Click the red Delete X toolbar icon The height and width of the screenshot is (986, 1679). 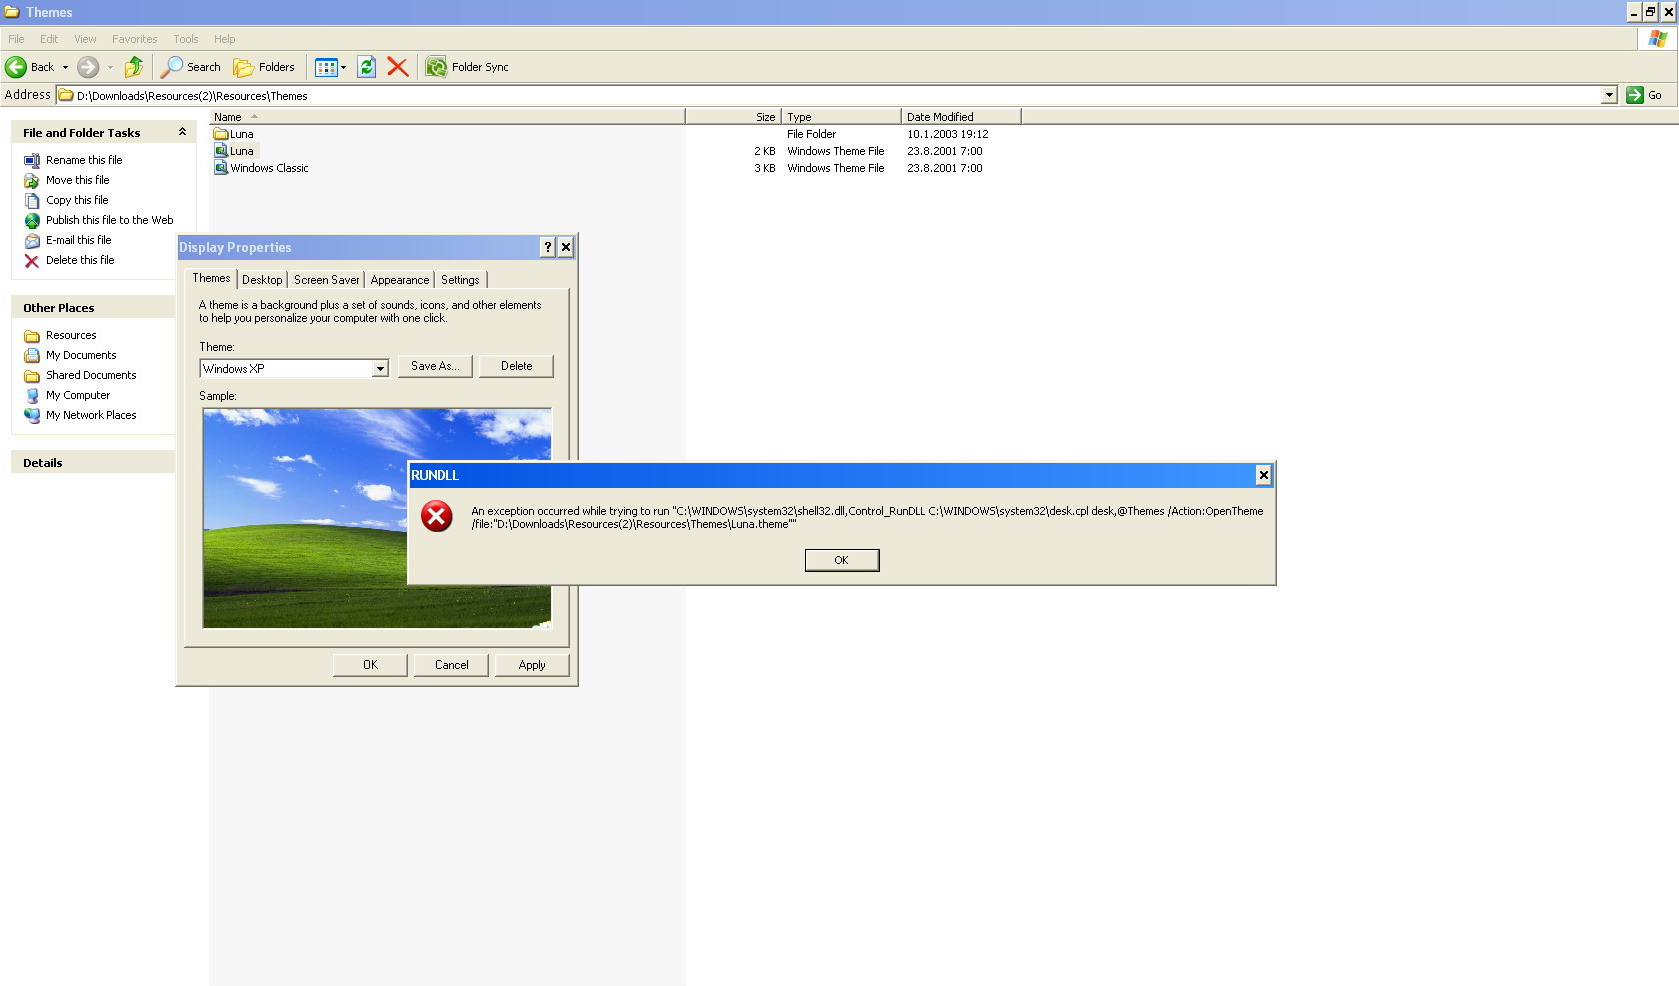coord(397,67)
